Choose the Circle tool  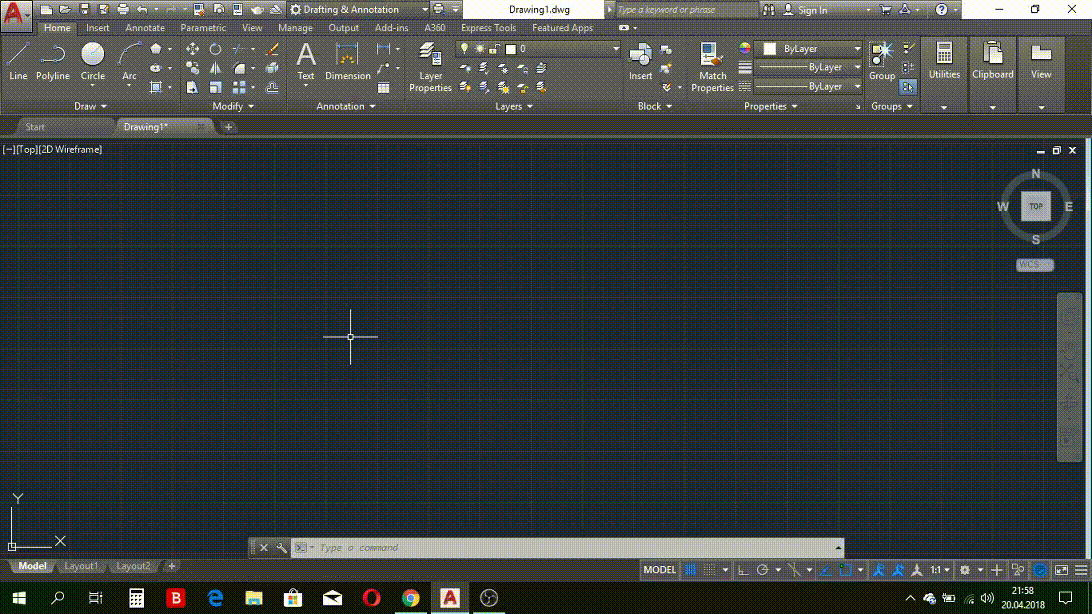point(93,61)
